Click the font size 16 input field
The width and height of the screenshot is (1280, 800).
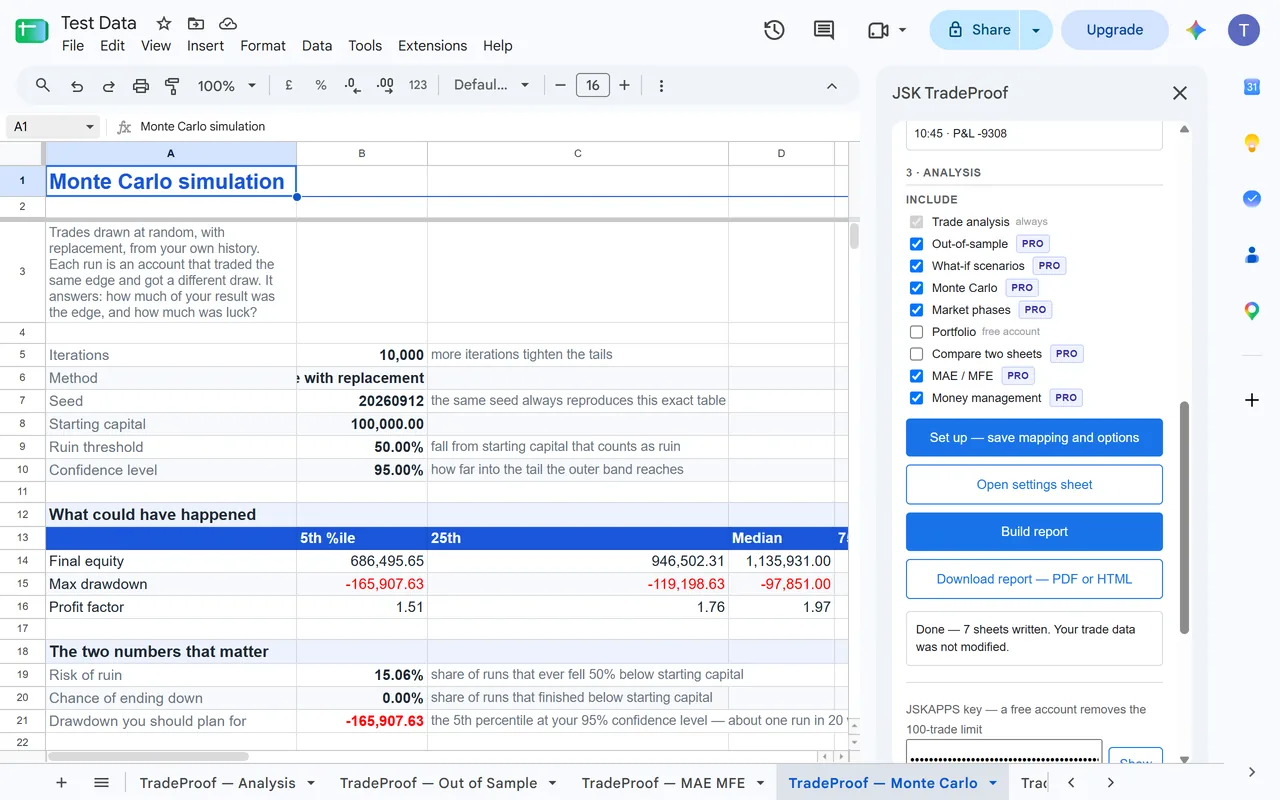[x=593, y=86]
